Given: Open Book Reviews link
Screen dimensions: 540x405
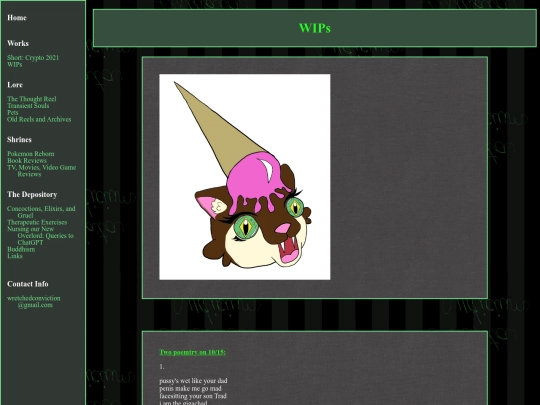Looking at the screenshot, I should (27, 160).
